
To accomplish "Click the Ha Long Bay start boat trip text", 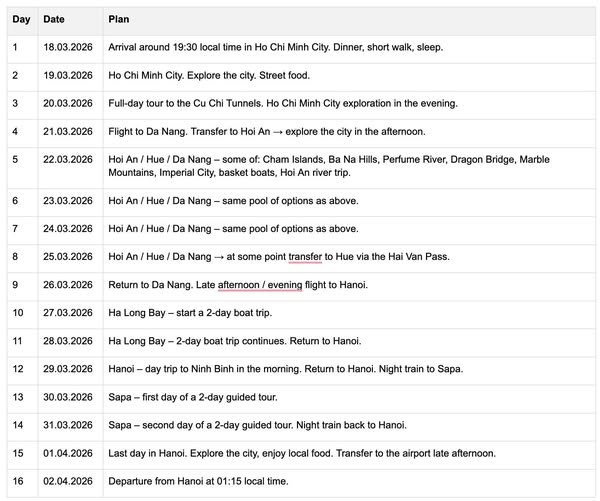I will [x=190, y=313].
